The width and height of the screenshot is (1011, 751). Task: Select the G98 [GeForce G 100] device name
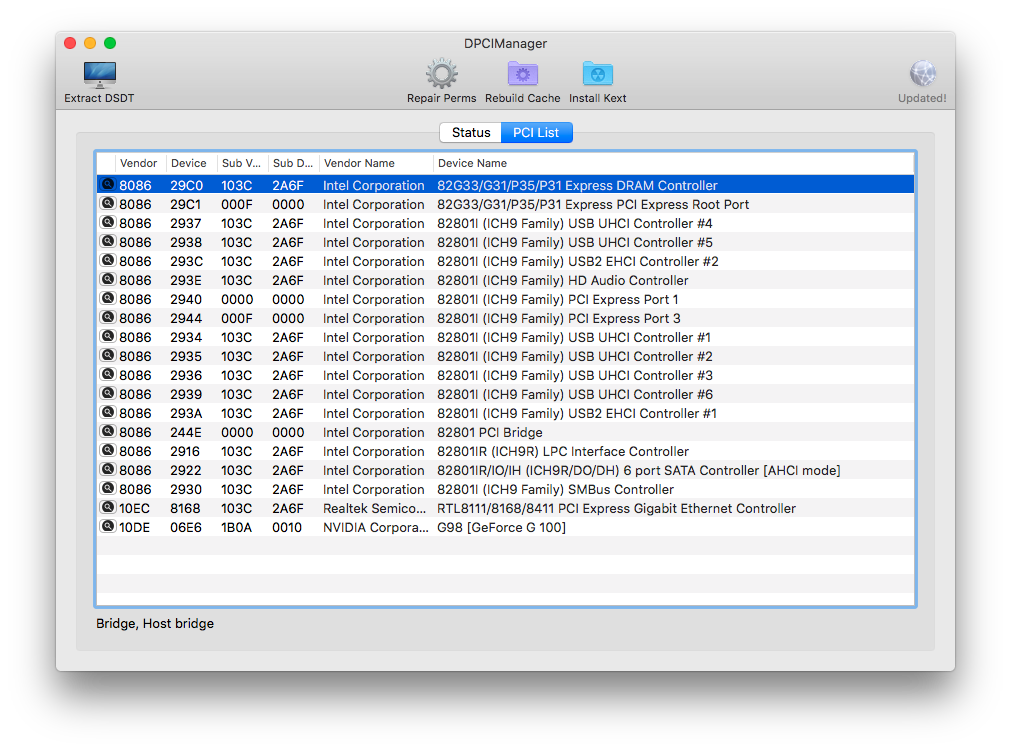(x=501, y=527)
